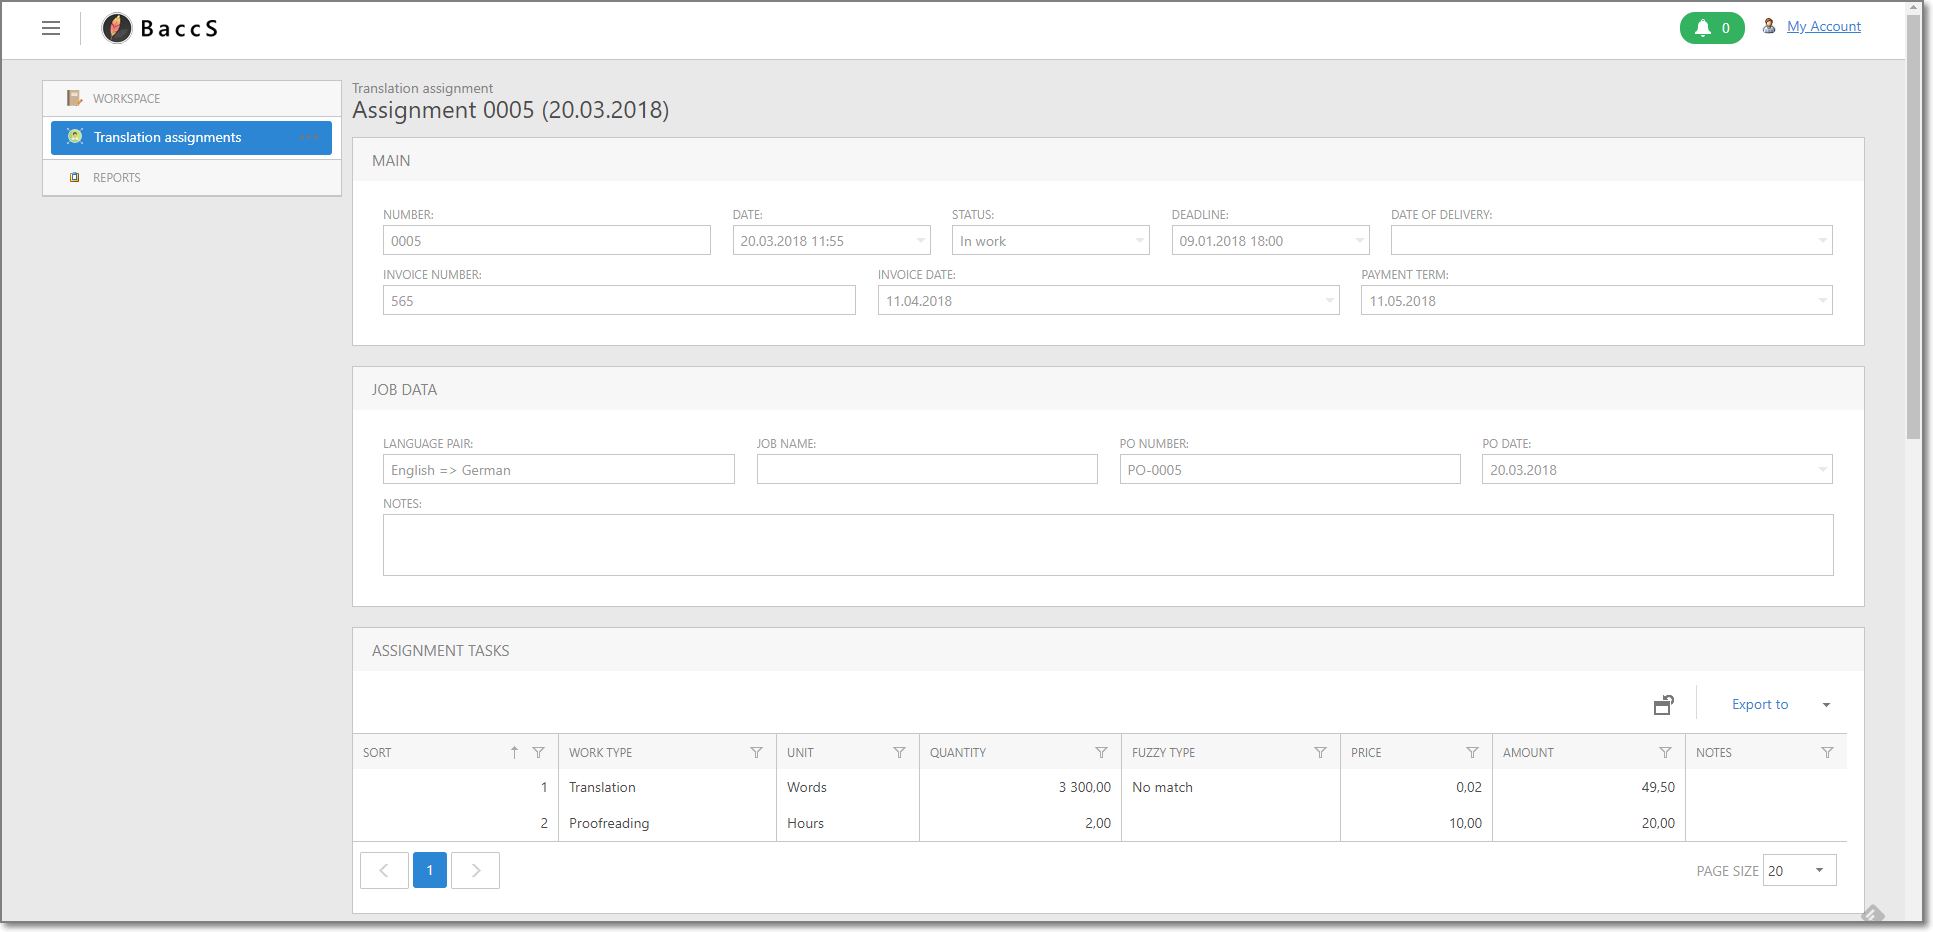
Task: Click the Export to button
Action: 1760,705
